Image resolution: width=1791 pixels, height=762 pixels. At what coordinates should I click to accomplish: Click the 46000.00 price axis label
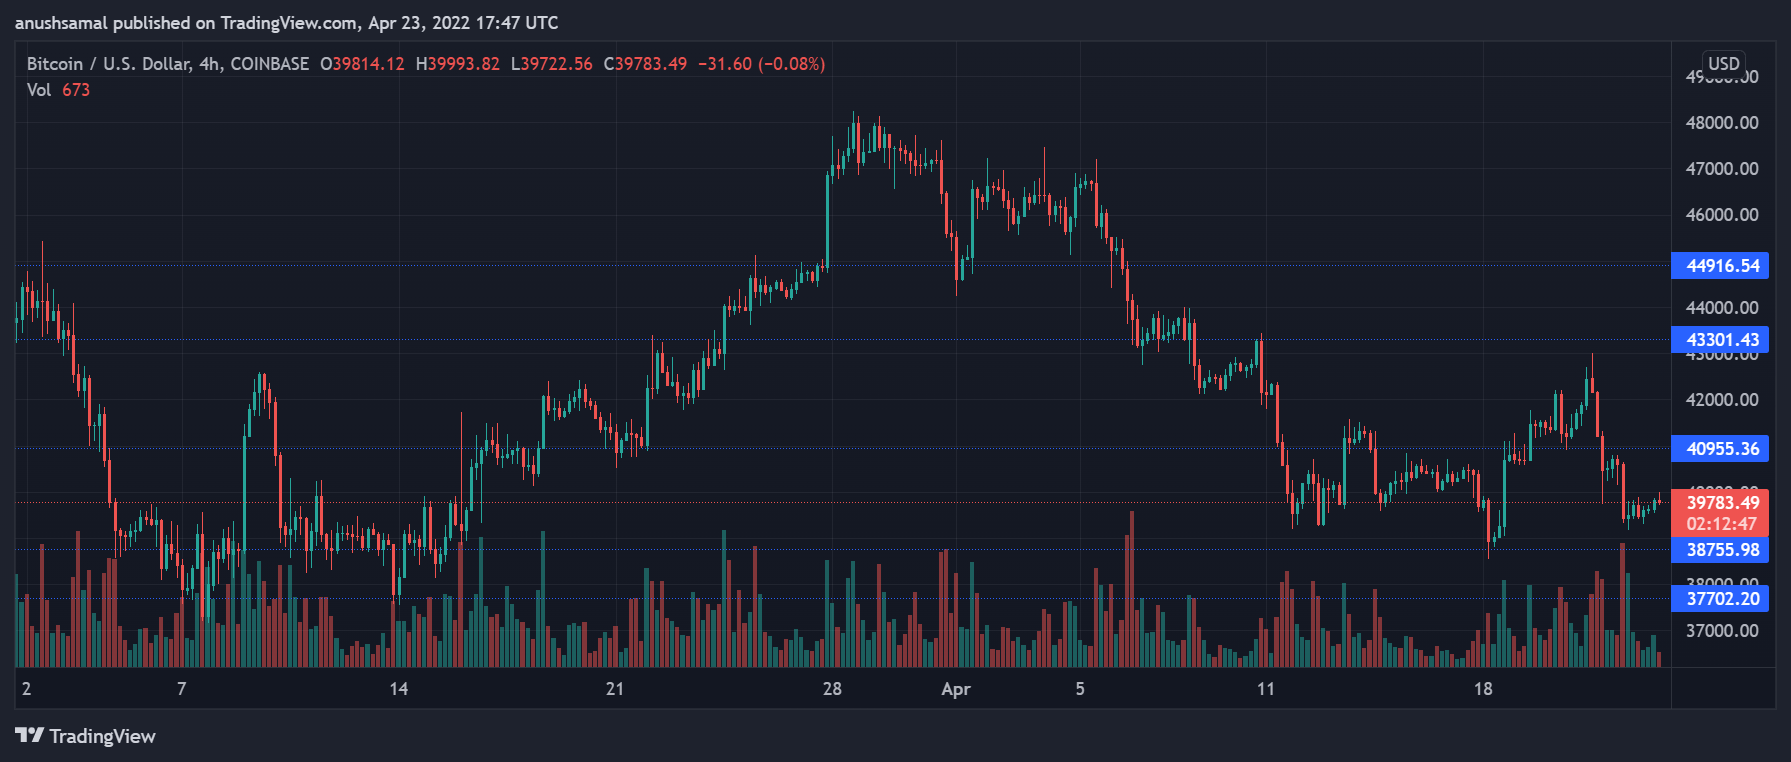click(x=1722, y=215)
